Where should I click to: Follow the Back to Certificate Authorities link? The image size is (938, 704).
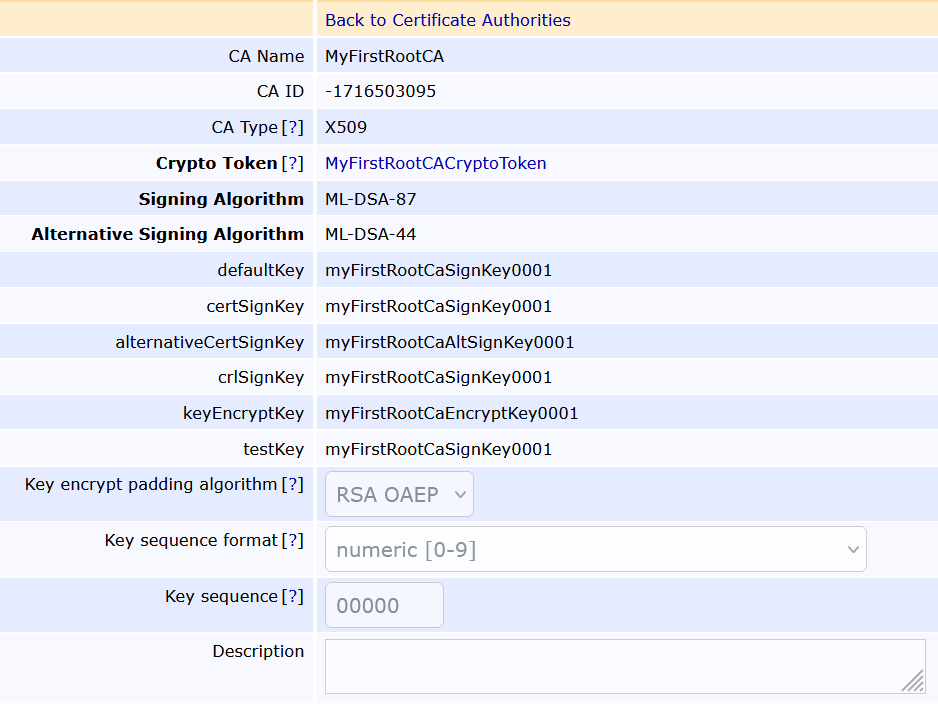point(447,19)
